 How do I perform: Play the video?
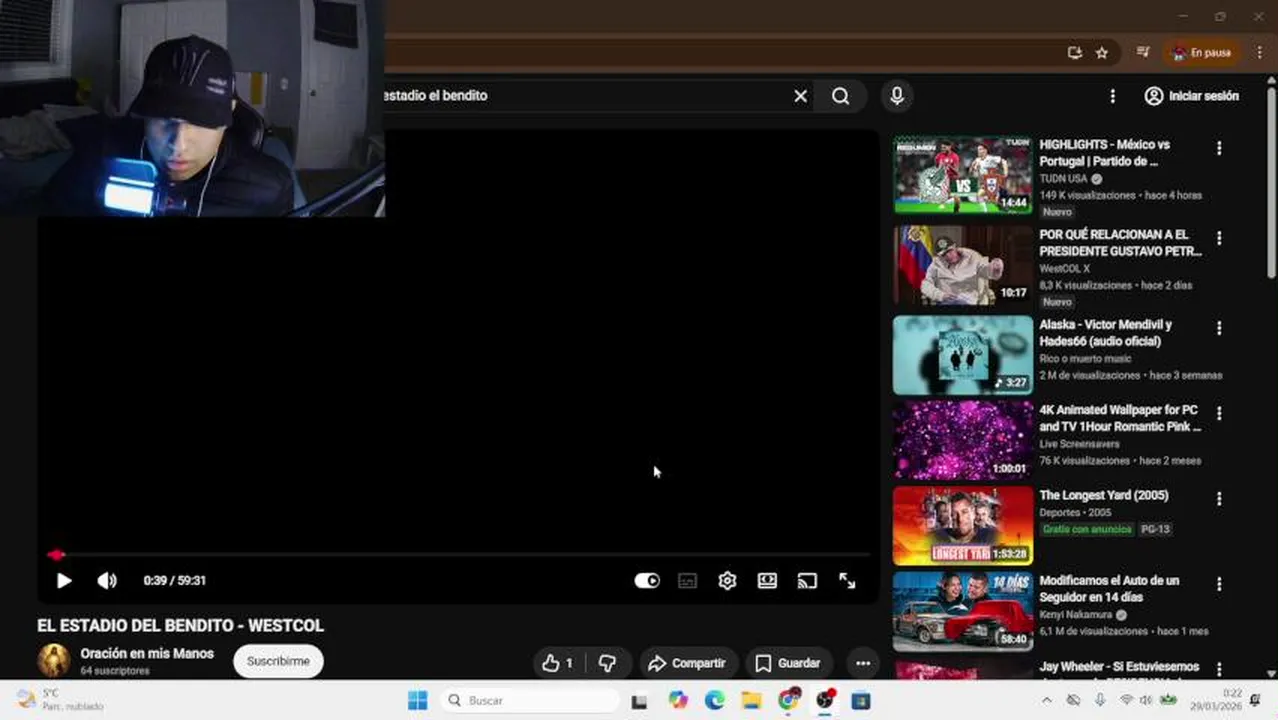(64, 580)
